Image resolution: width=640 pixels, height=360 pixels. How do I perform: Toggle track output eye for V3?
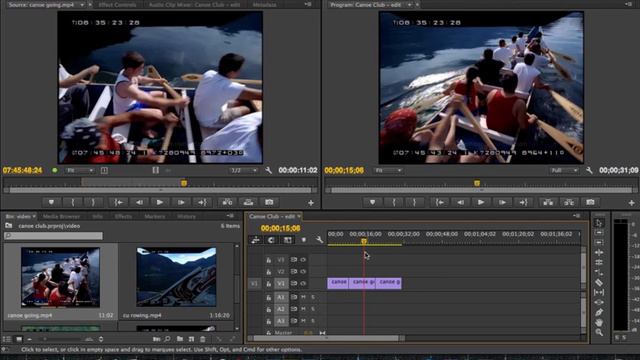click(x=303, y=260)
